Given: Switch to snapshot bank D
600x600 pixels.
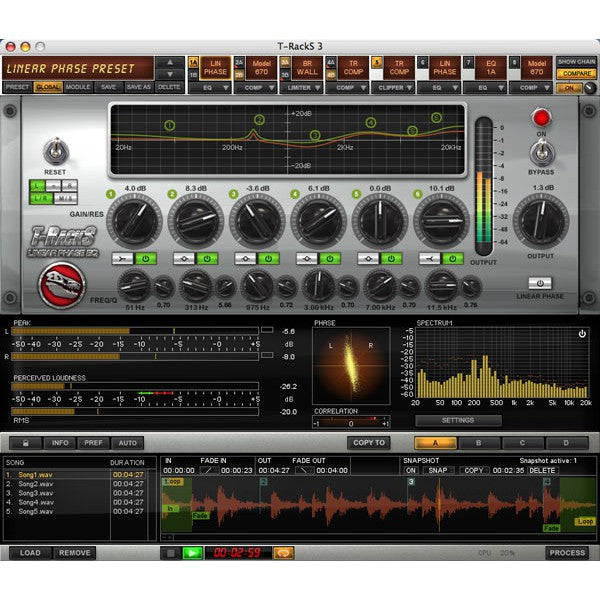Looking at the screenshot, I should coord(566,443).
